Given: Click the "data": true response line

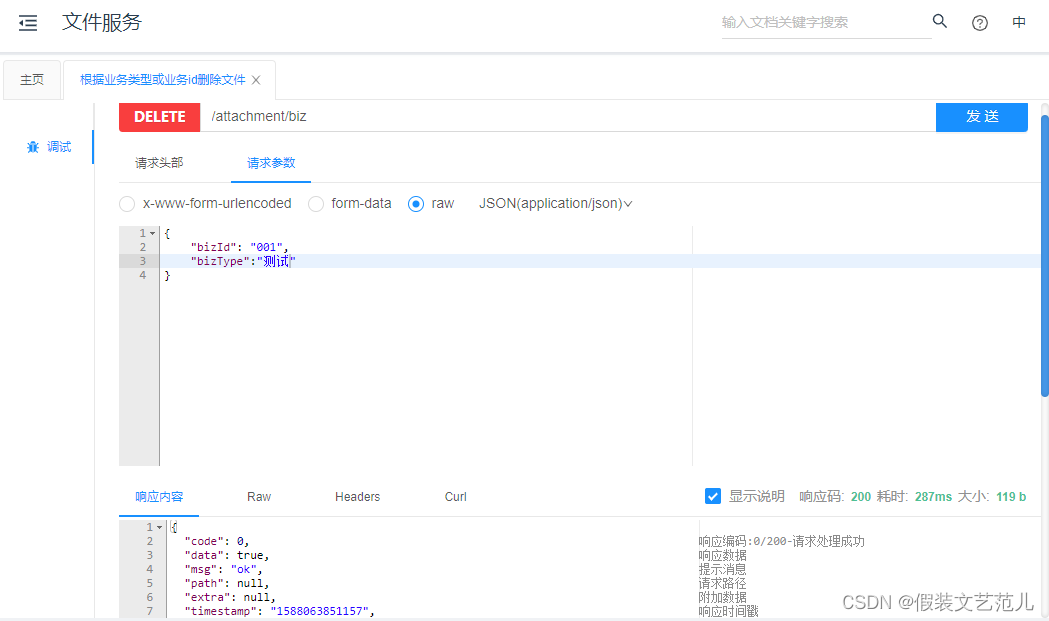Looking at the screenshot, I should (226, 555).
